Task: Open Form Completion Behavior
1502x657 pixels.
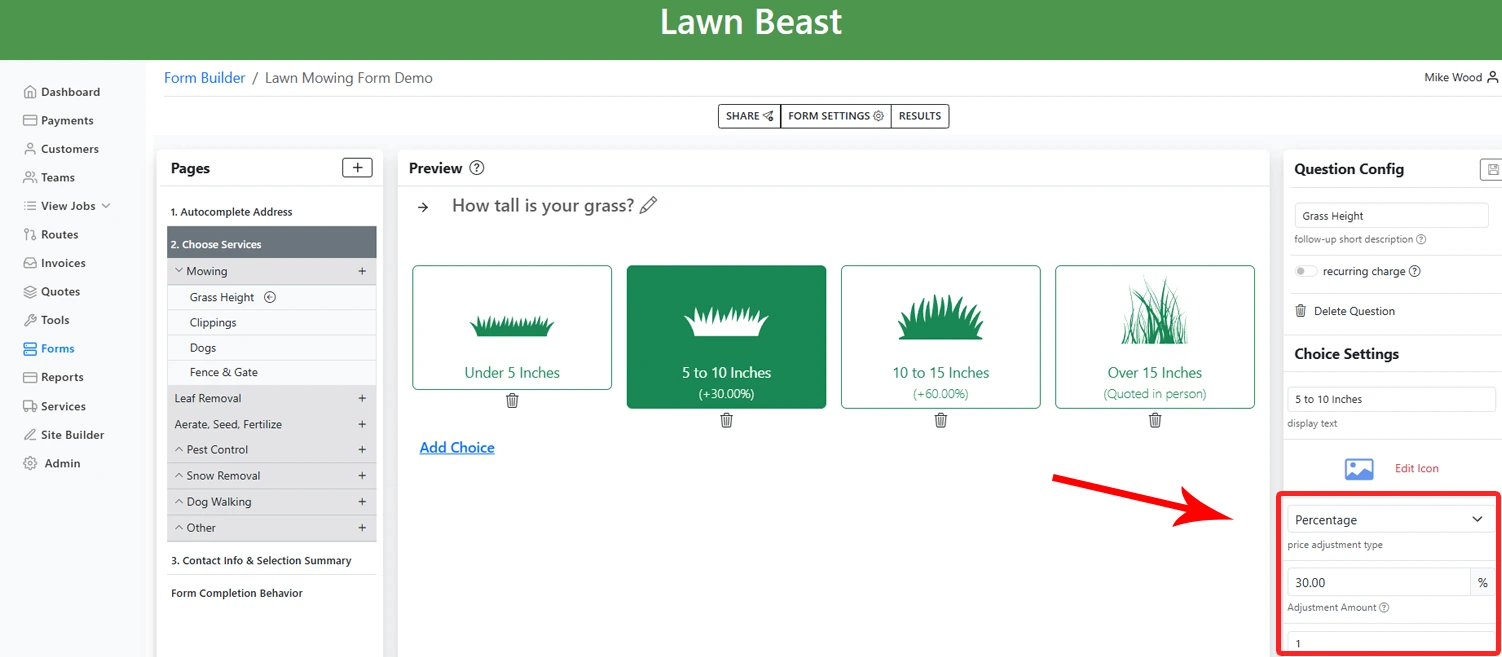Action: tap(237, 593)
